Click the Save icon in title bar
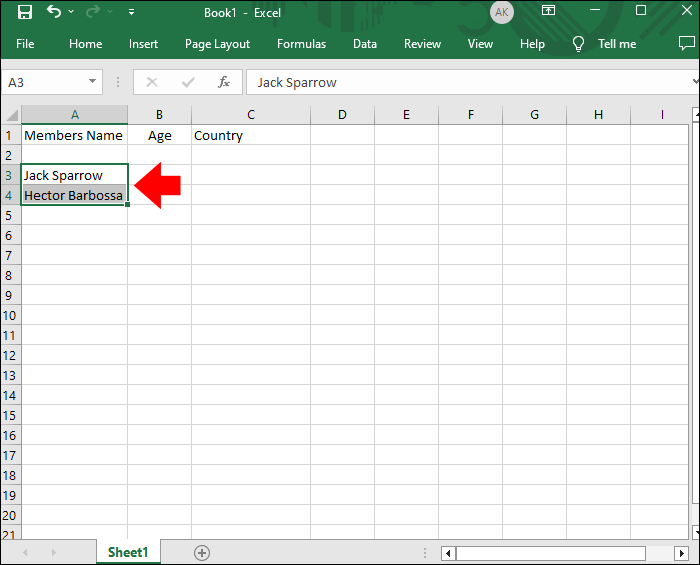700x565 pixels. click(x=25, y=12)
